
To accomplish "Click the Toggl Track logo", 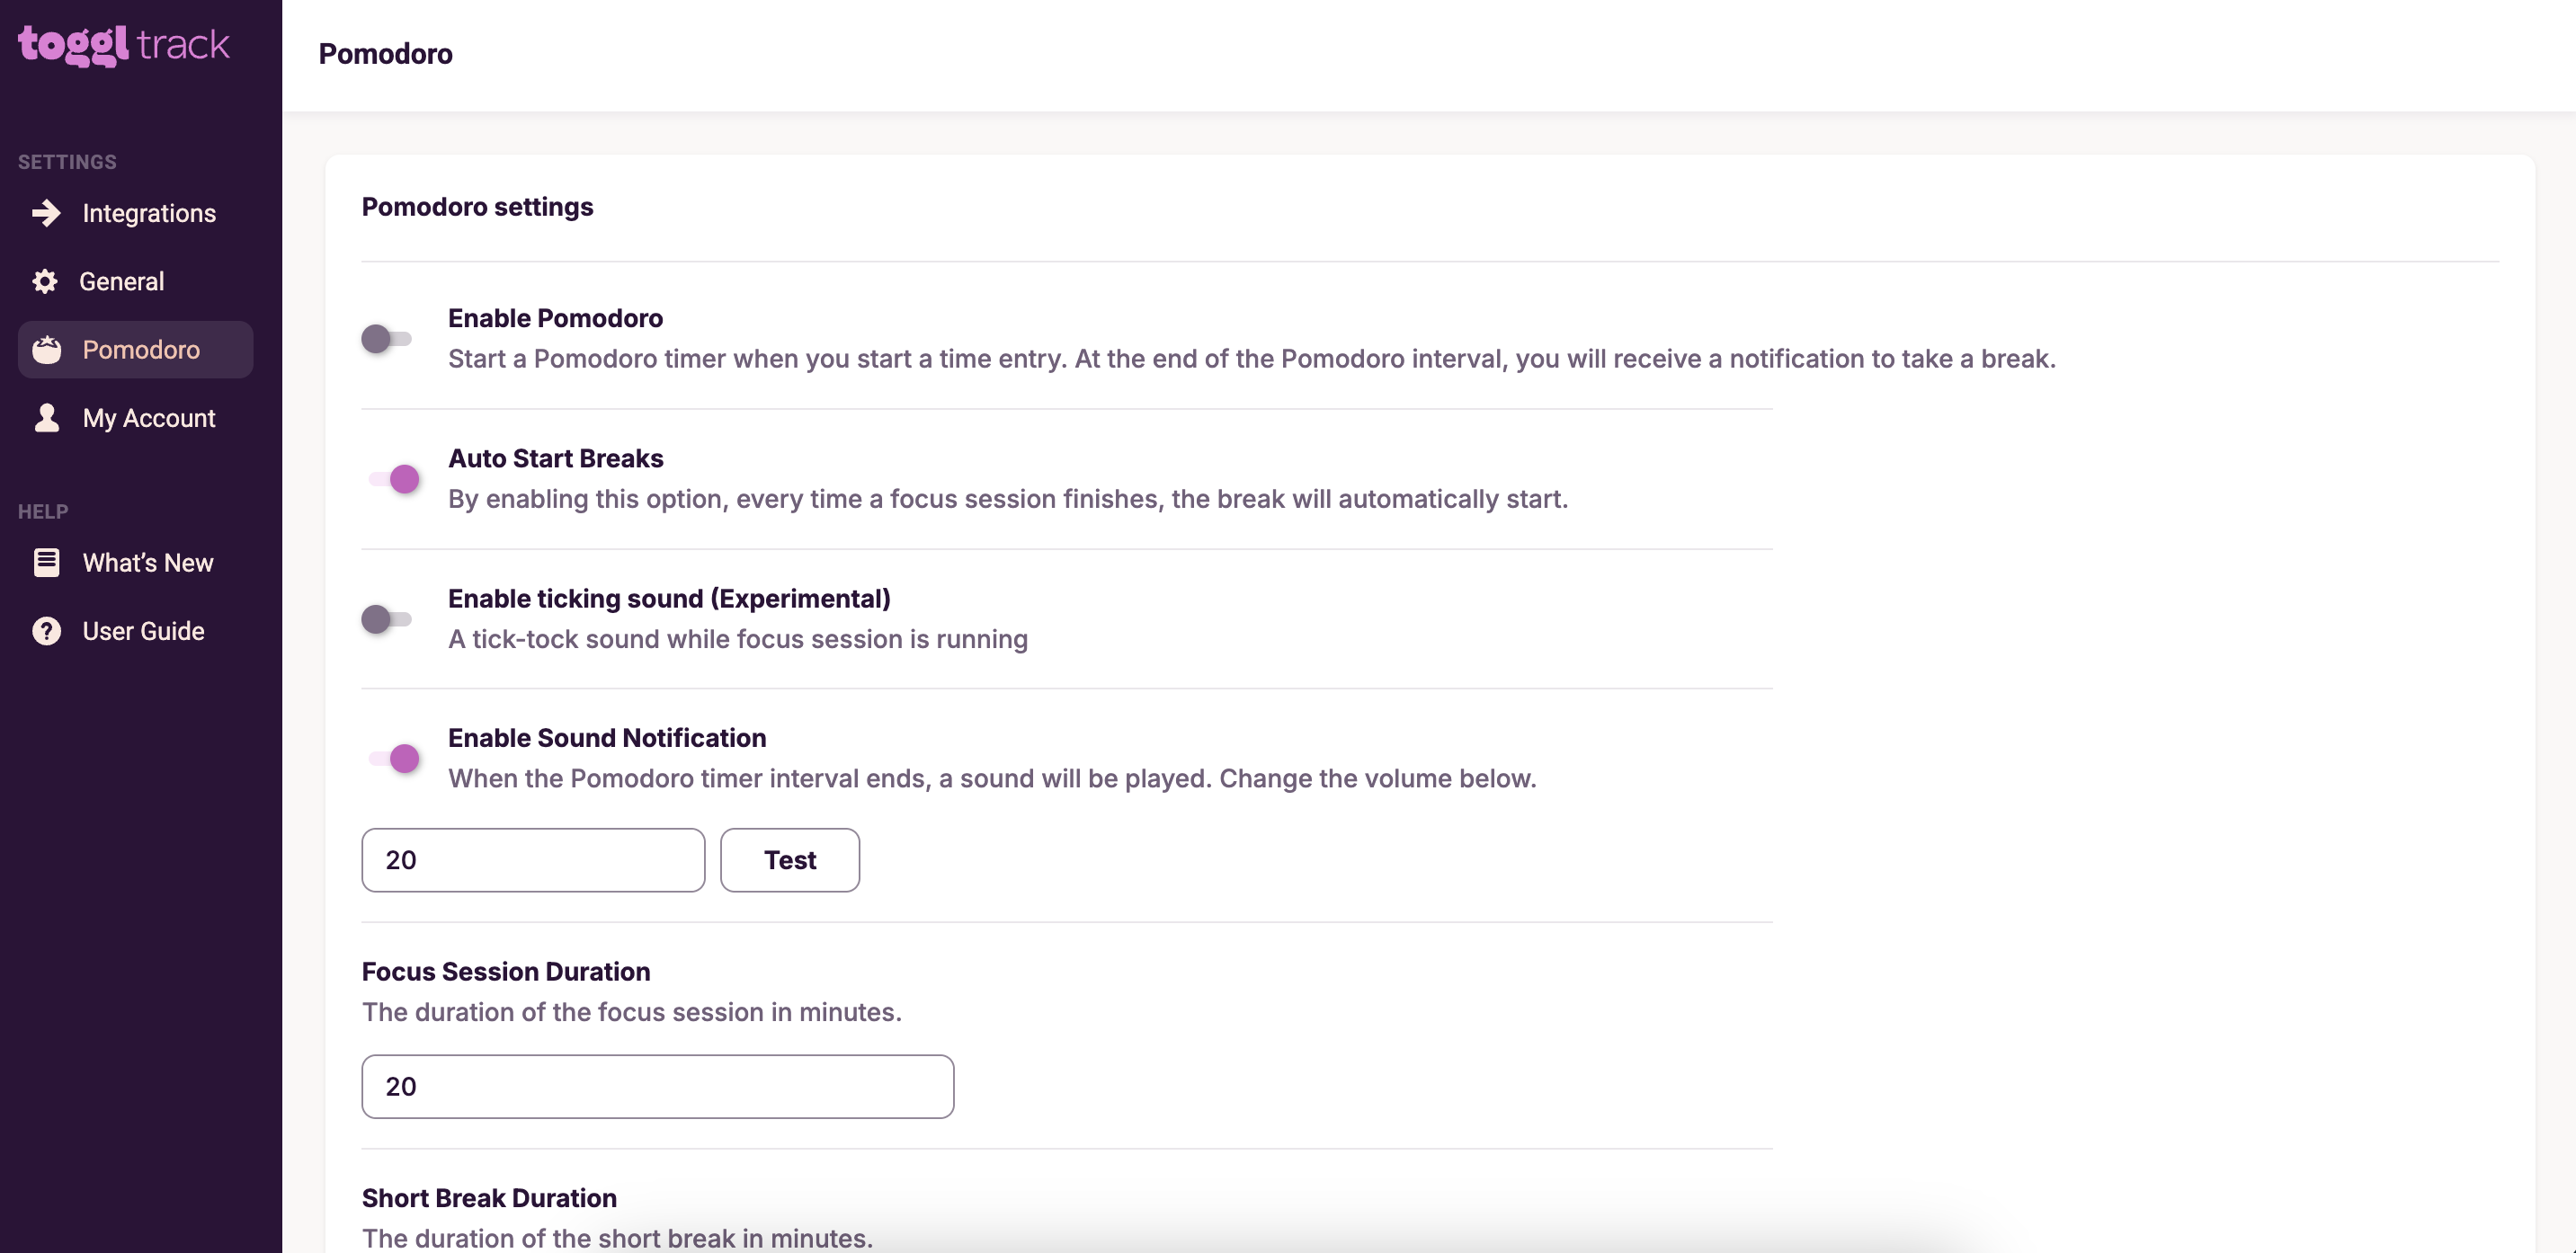I will point(124,45).
